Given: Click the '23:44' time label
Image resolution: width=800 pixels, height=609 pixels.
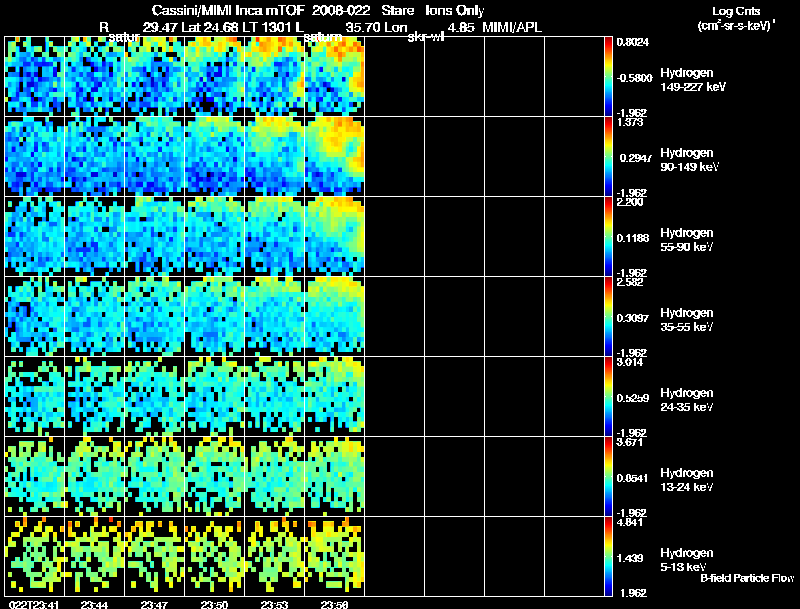Looking at the screenshot, I should pos(94,605).
